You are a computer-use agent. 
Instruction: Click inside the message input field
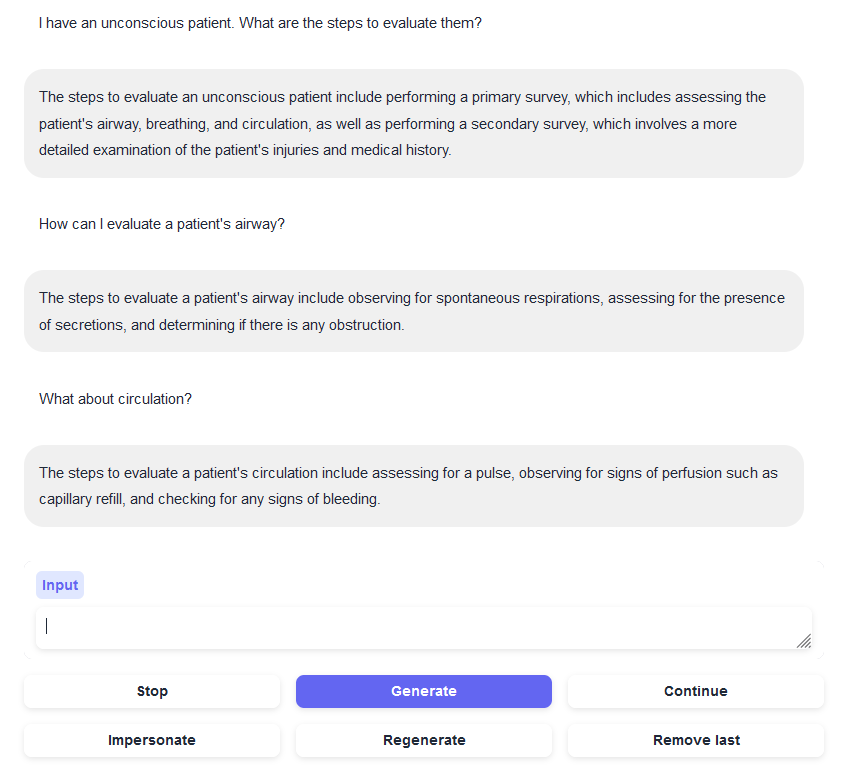[x=420, y=627]
